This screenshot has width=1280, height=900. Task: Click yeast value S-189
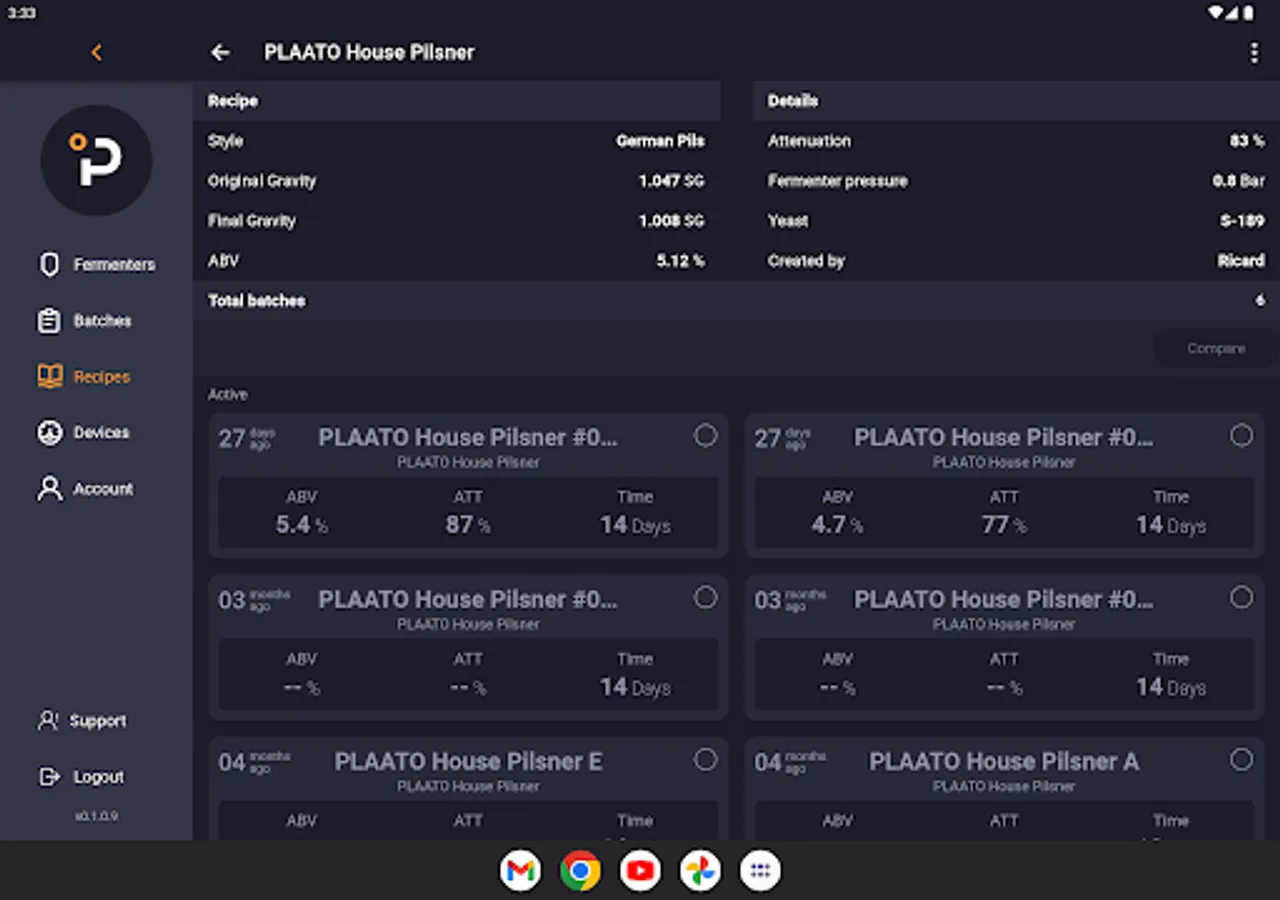[x=1242, y=221]
